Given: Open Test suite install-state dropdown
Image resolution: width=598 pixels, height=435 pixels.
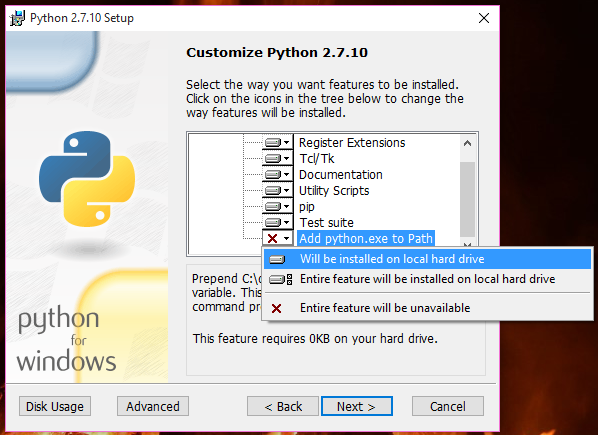Looking at the screenshot, I should pos(277,223).
